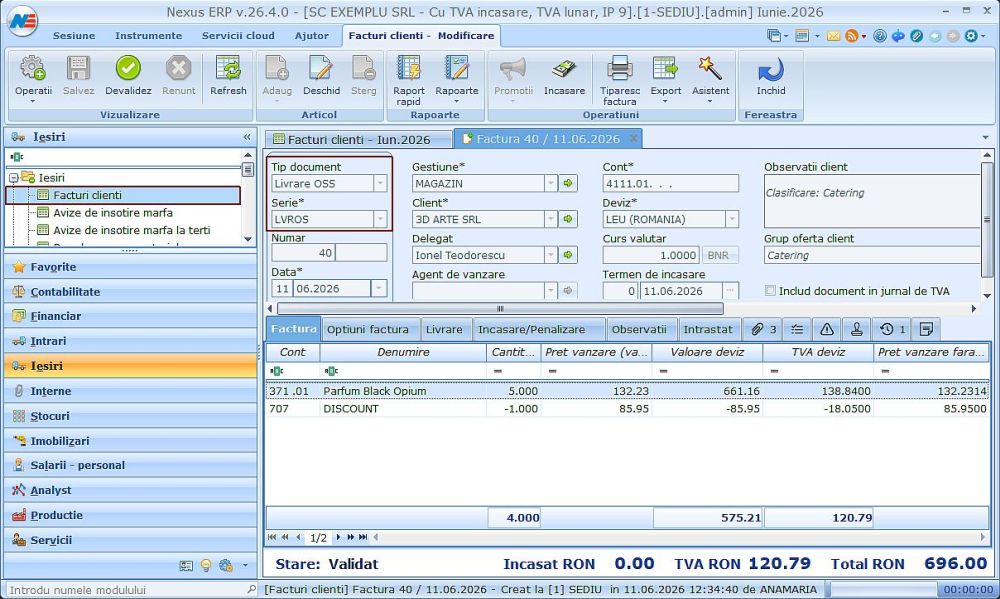Open the history clock tab
Screen dimensions: 1000x599
click(x=892, y=329)
